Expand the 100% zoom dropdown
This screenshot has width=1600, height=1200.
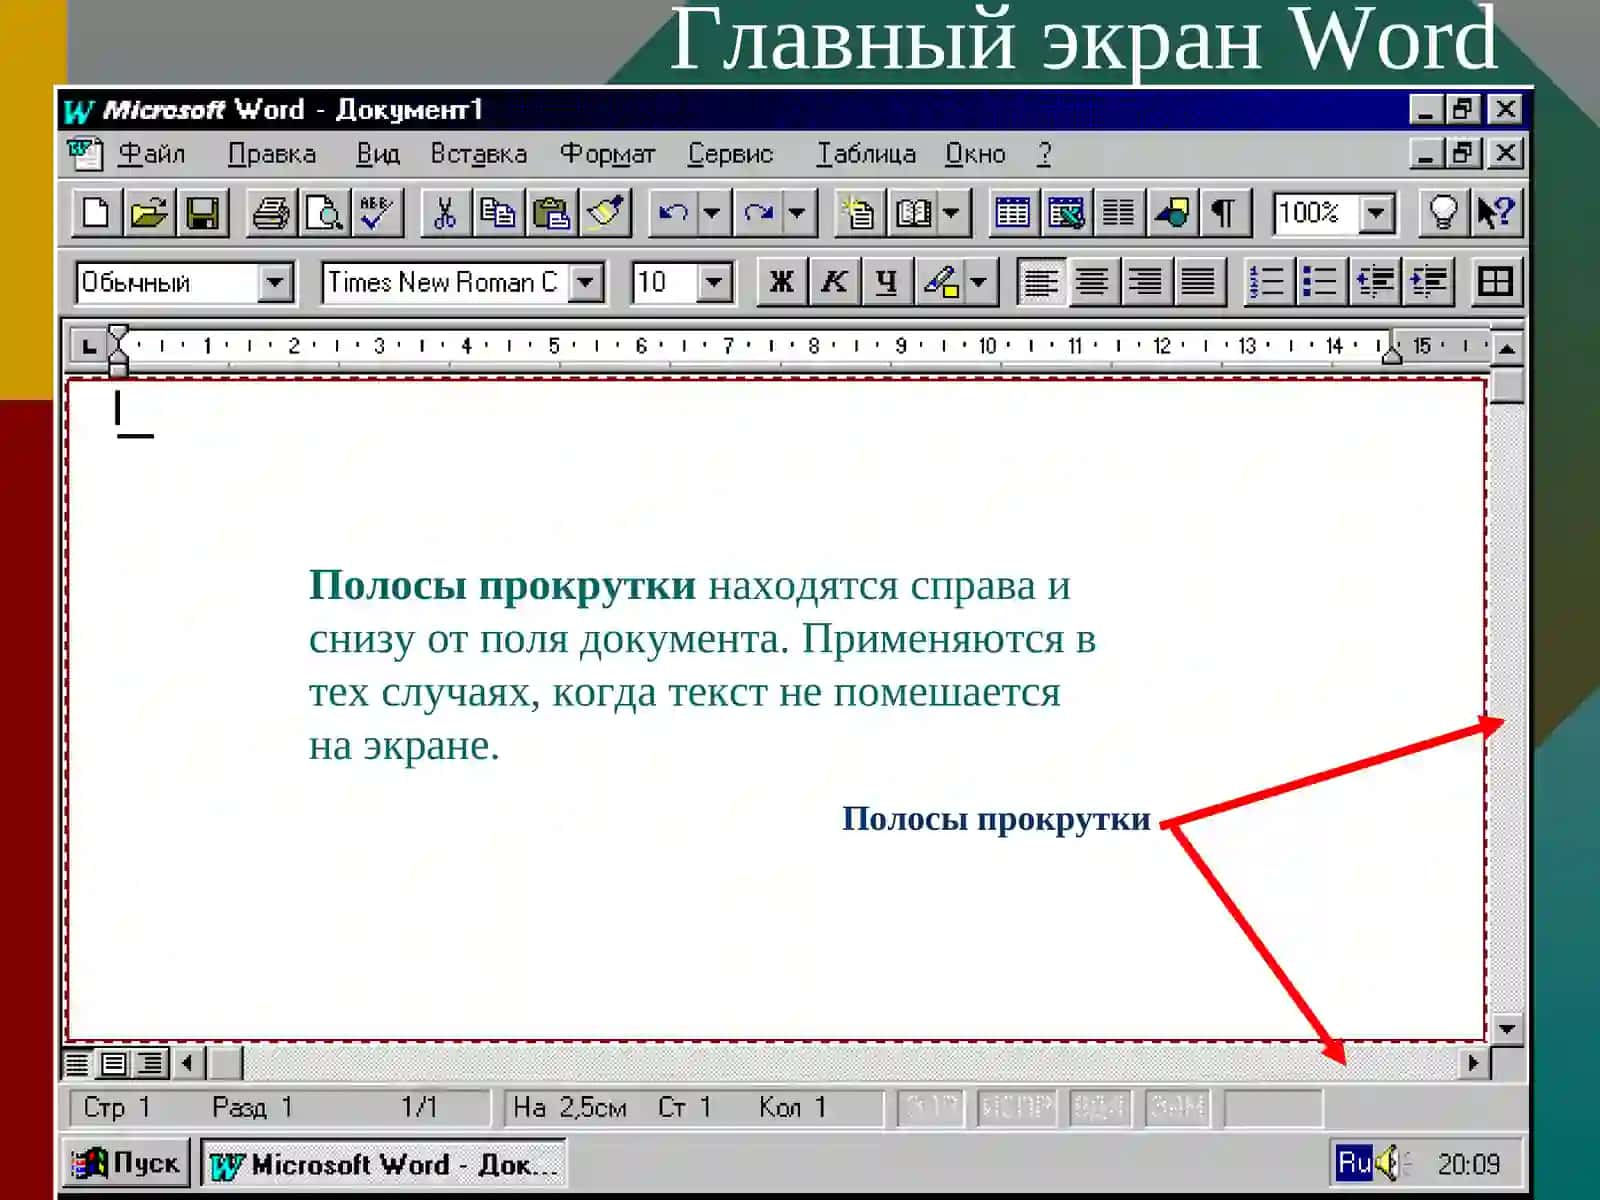coord(1377,213)
